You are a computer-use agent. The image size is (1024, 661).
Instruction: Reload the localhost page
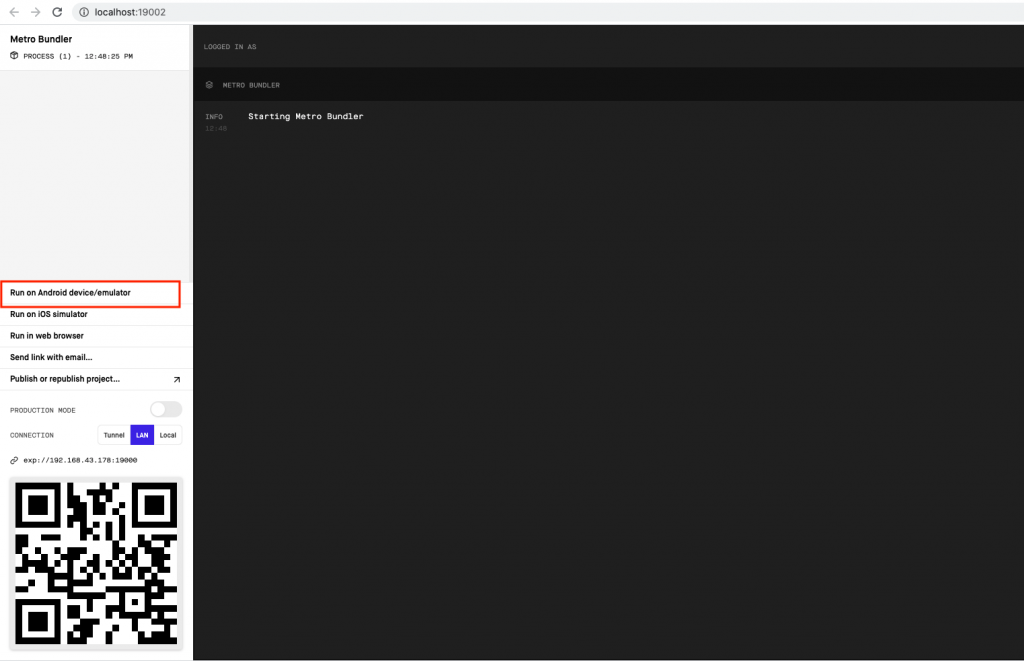point(57,12)
